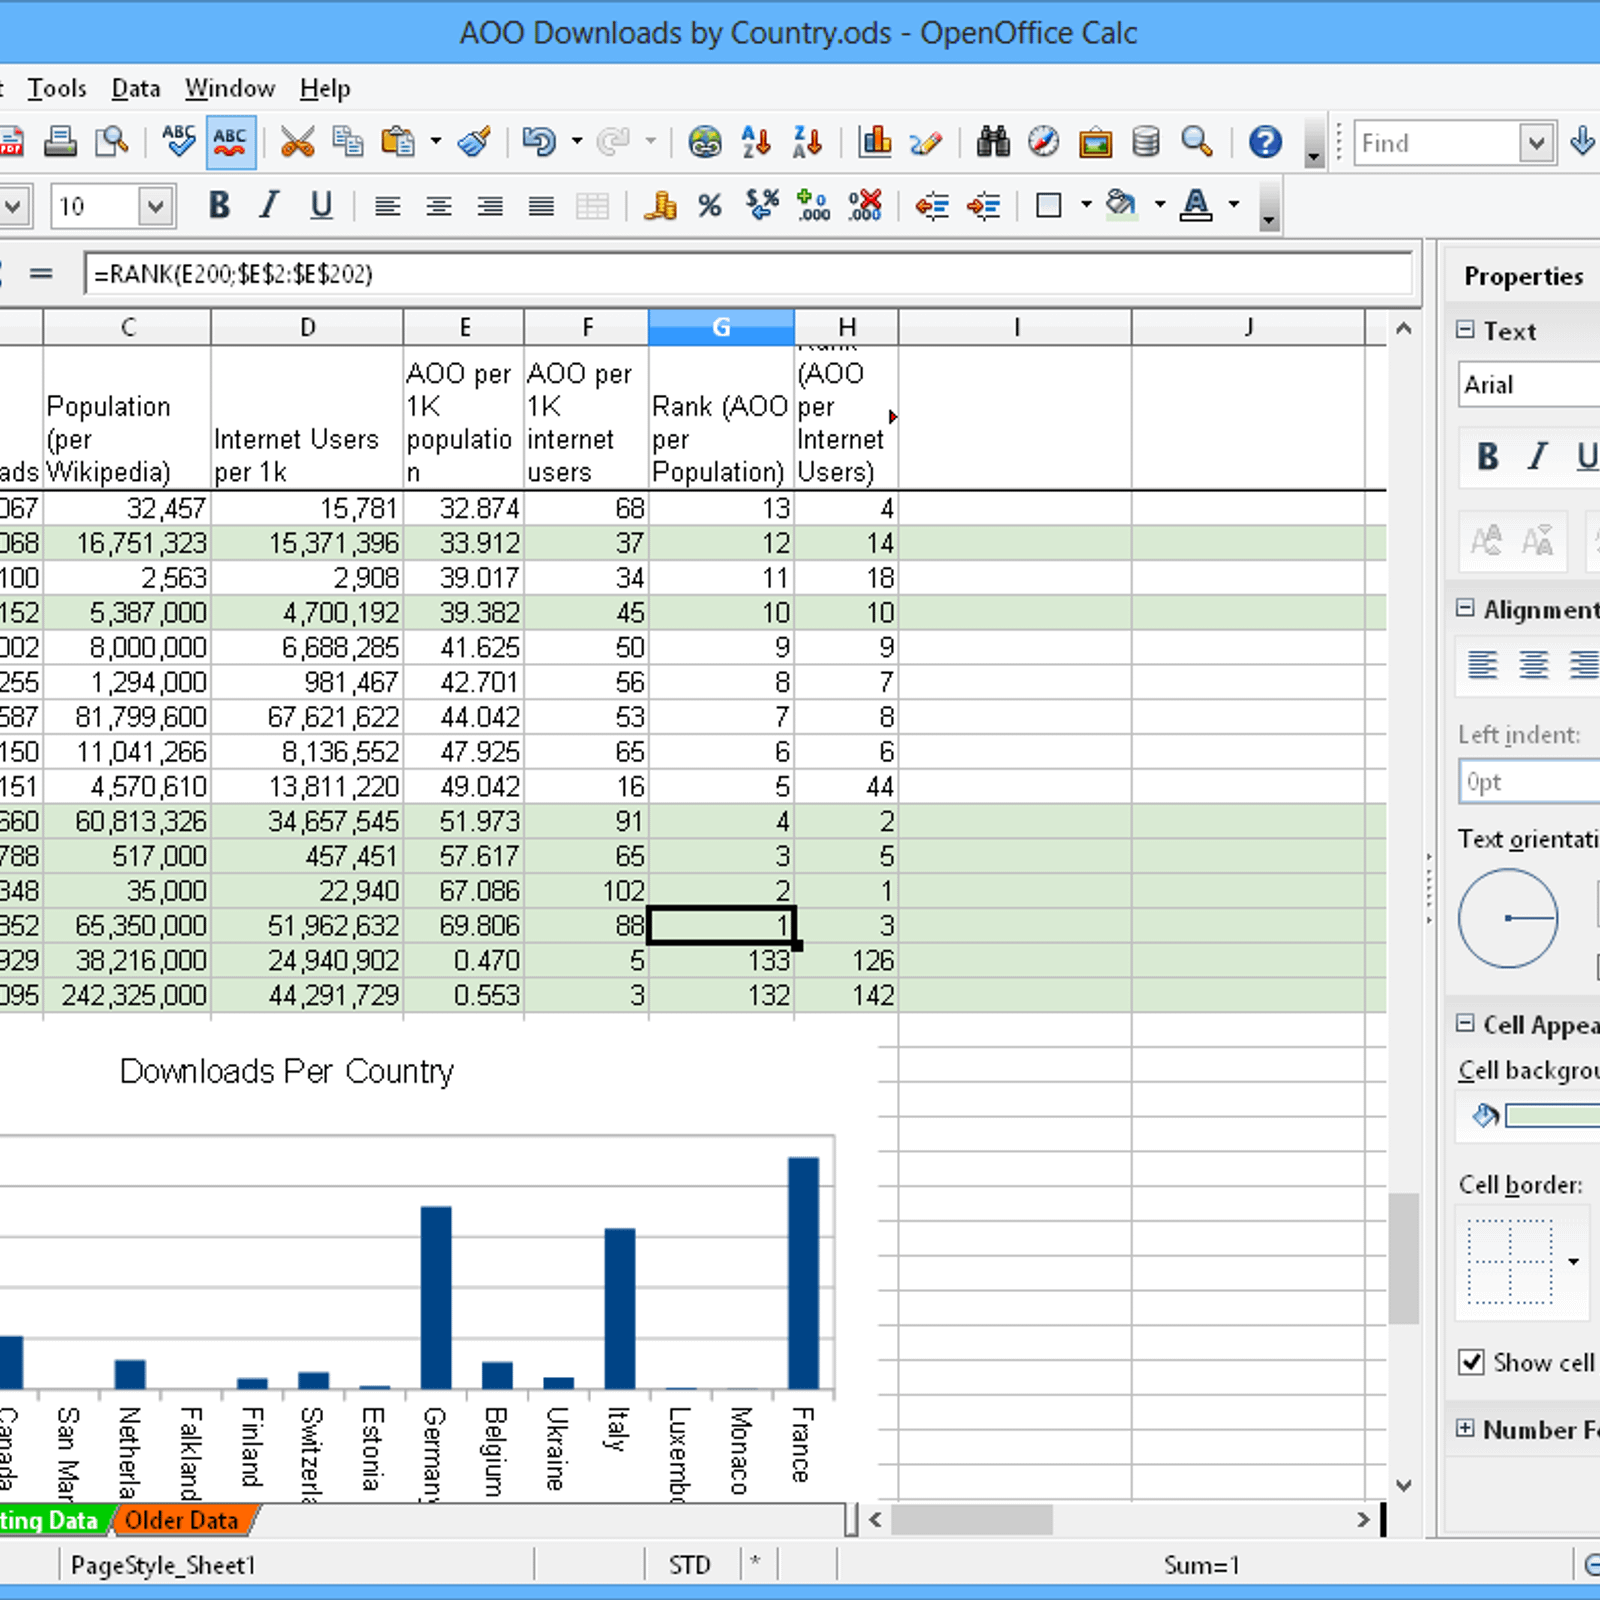
Task: Toggle Italic in the formatting toolbar
Action: click(269, 206)
